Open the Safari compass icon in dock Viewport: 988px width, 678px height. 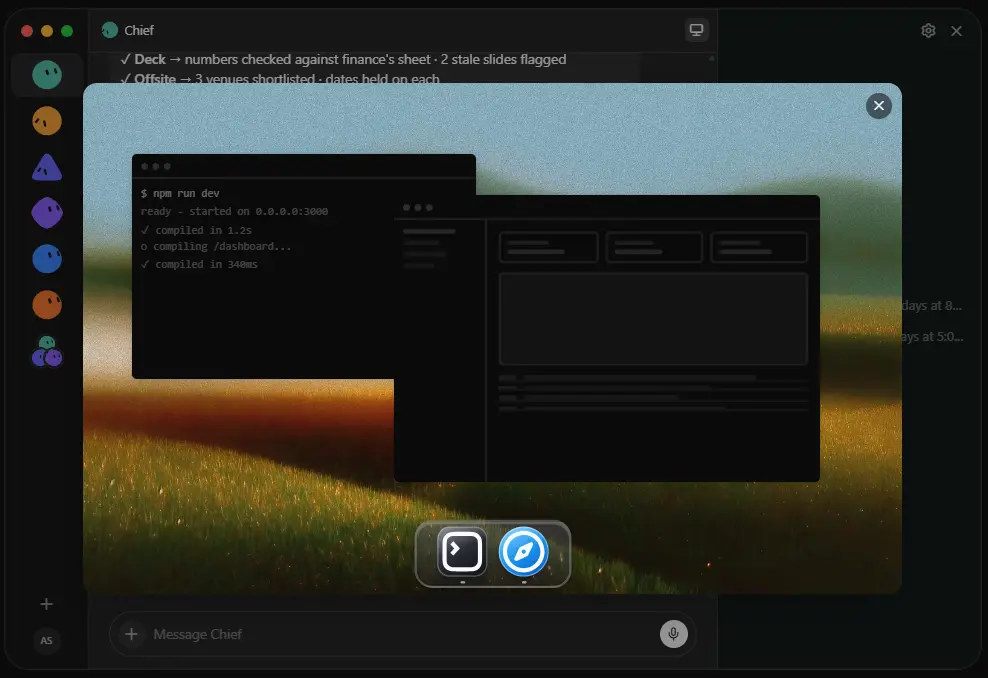pos(524,553)
